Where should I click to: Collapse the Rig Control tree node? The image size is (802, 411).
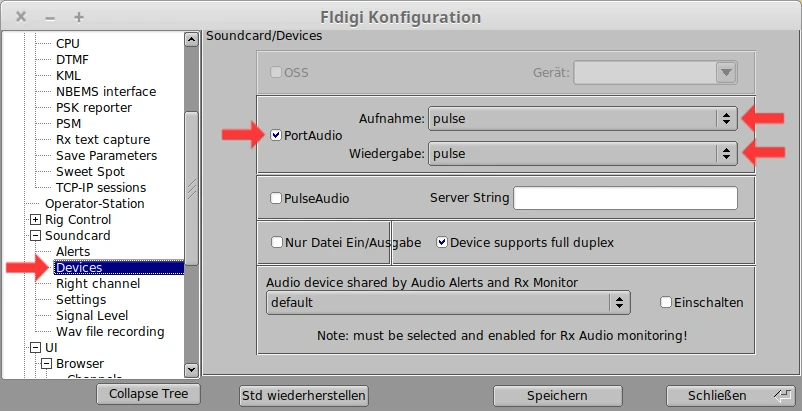click(x=36, y=220)
